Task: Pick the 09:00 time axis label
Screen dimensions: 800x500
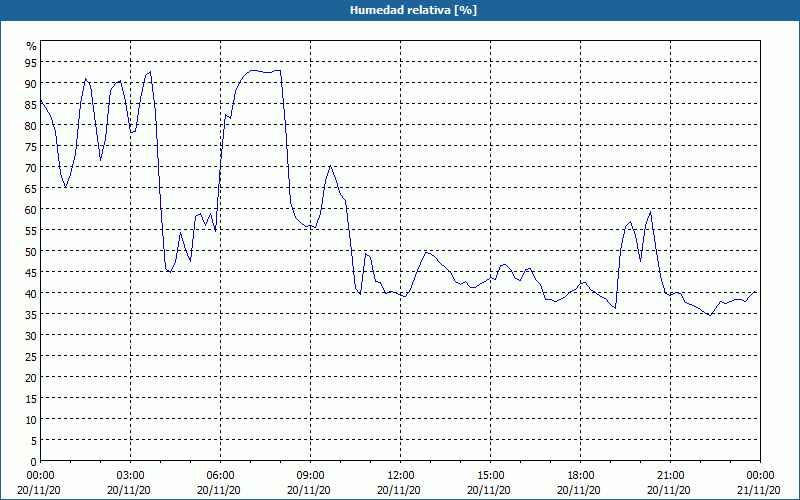Action: [x=310, y=476]
